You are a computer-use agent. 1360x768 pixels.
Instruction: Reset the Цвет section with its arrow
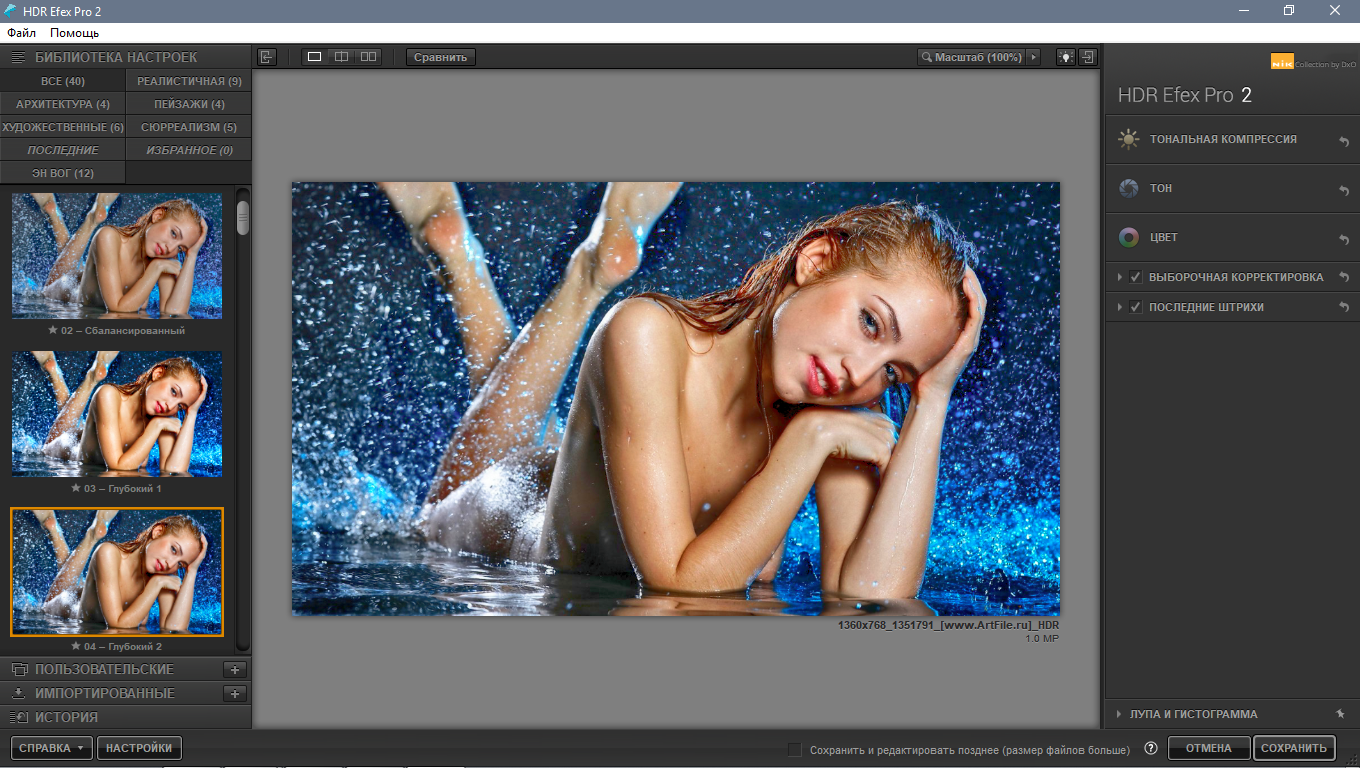pos(1344,239)
